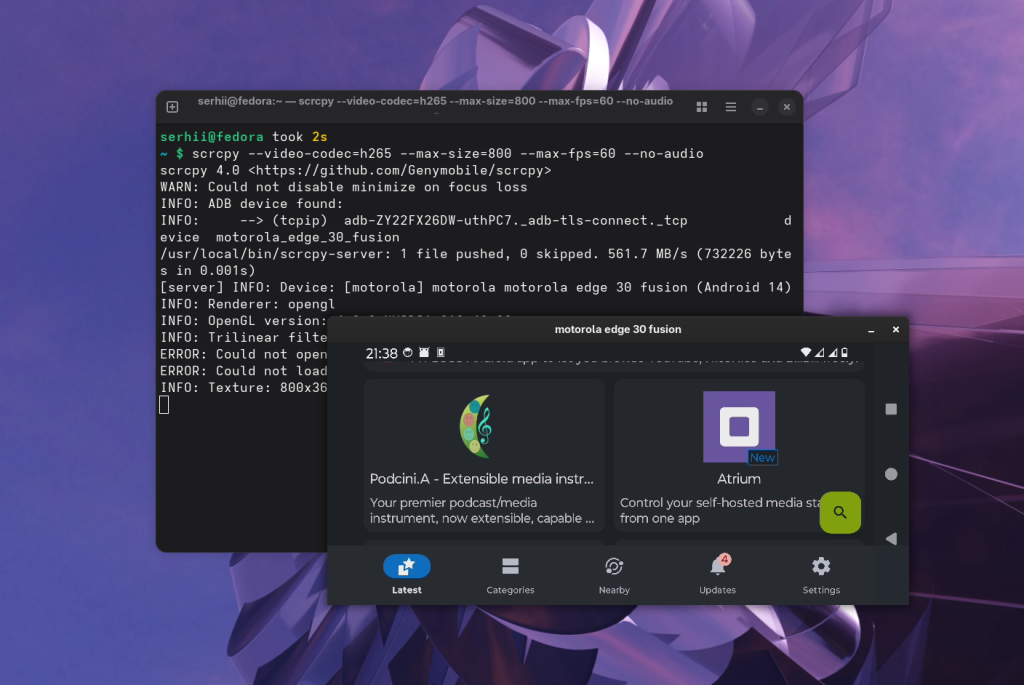Close the terminal window

(x=787, y=107)
